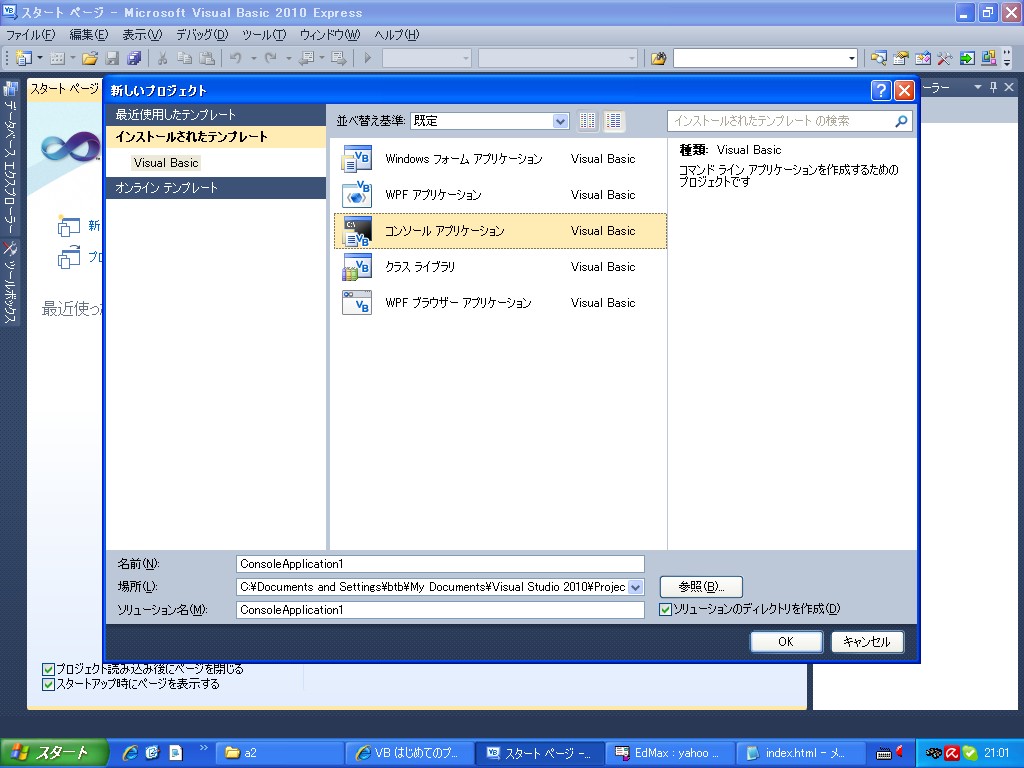Click the Redo arrow icon

click(270, 59)
